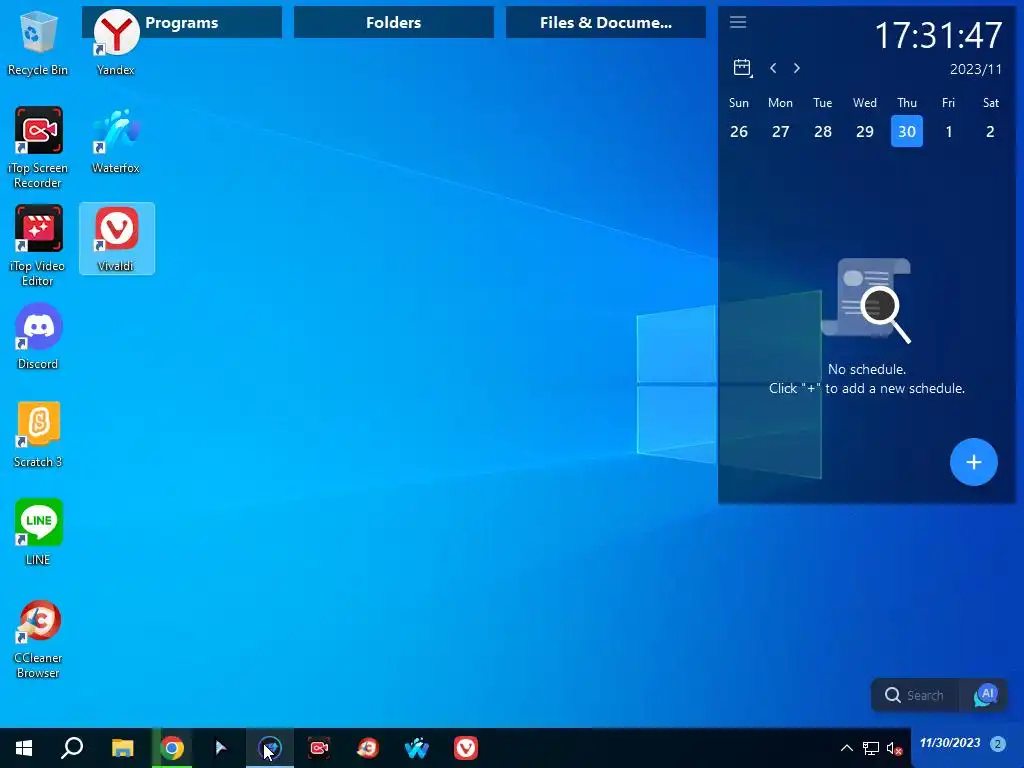The width and height of the screenshot is (1024, 768).
Task: Open network status tray icon
Action: 871,748
